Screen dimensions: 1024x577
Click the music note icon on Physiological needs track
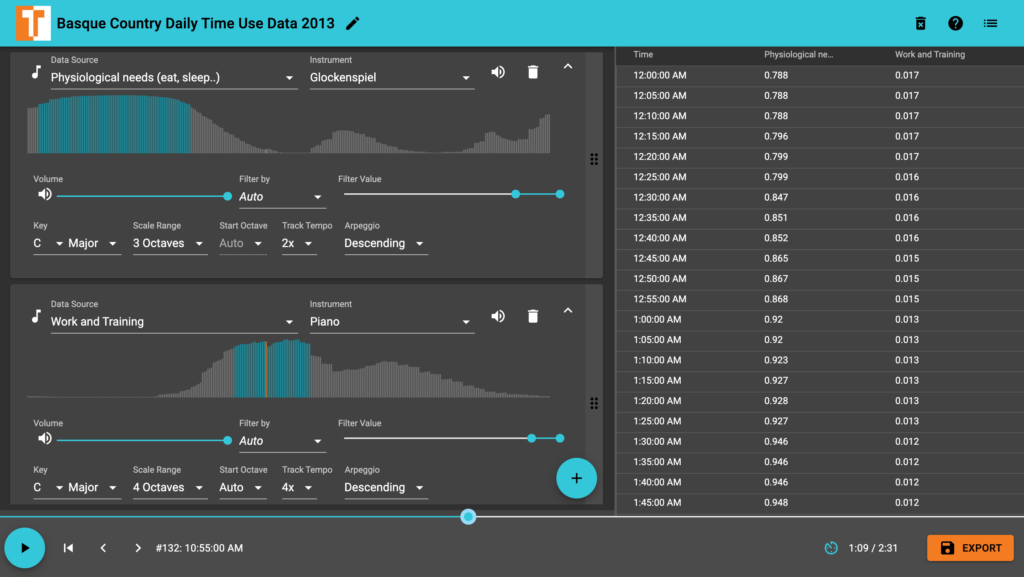(37, 72)
